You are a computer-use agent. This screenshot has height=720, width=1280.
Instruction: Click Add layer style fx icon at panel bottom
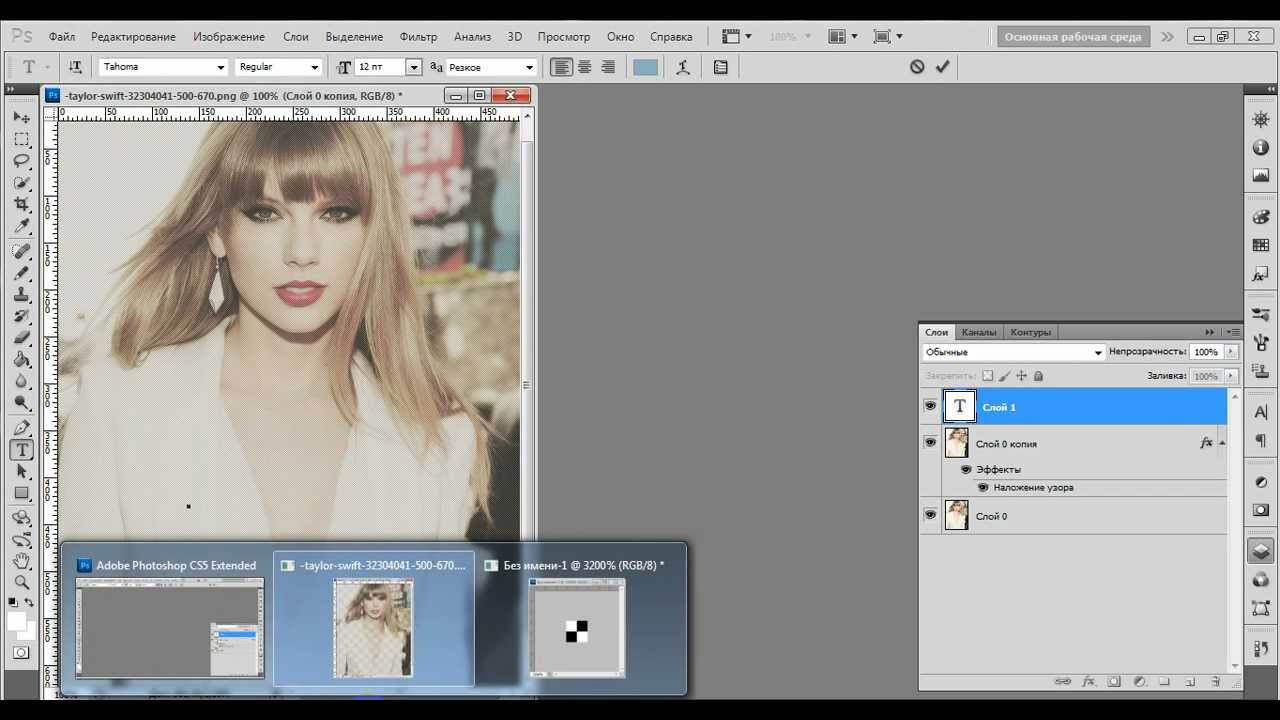pos(1089,681)
